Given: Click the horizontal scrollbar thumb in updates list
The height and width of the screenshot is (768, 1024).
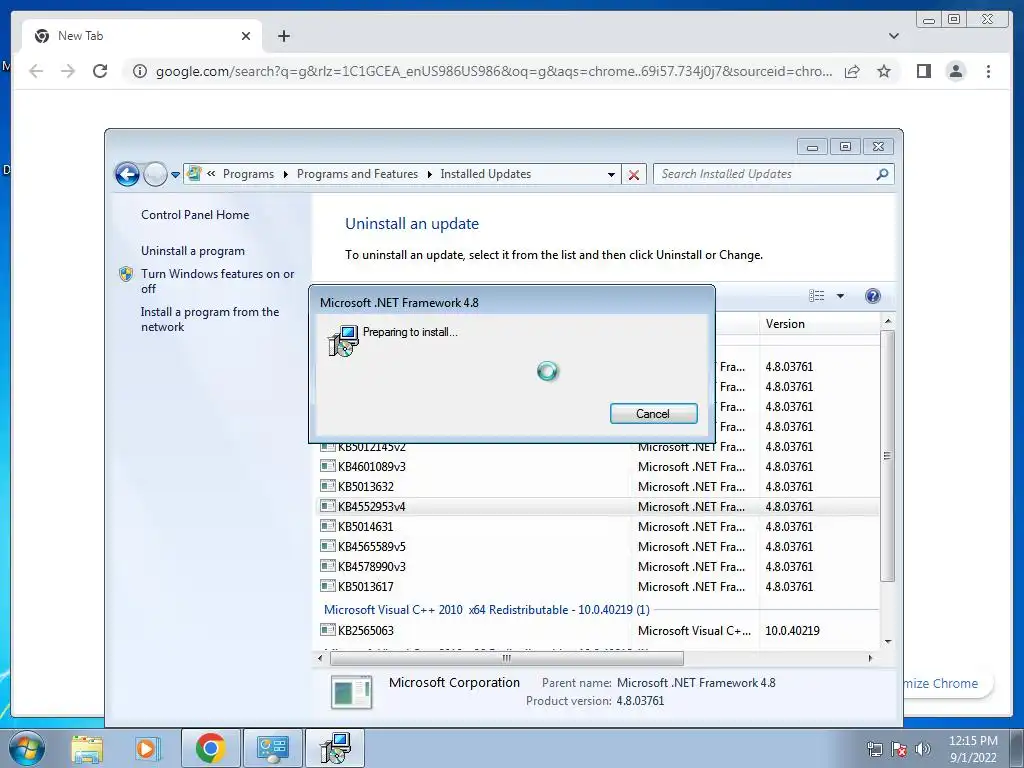Looking at the screenshot, I should coord(507,658).
